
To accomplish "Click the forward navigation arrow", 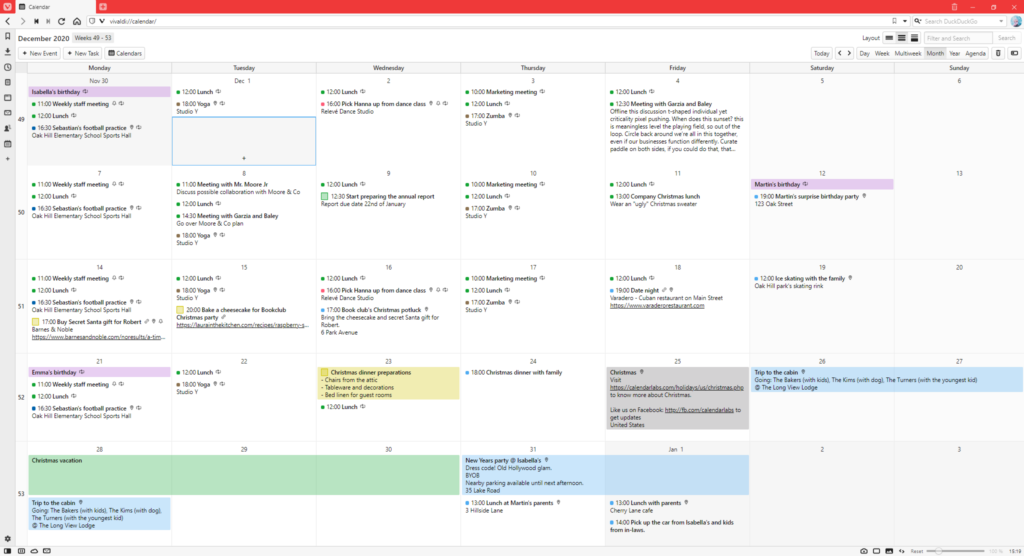I will coord(22,21).
